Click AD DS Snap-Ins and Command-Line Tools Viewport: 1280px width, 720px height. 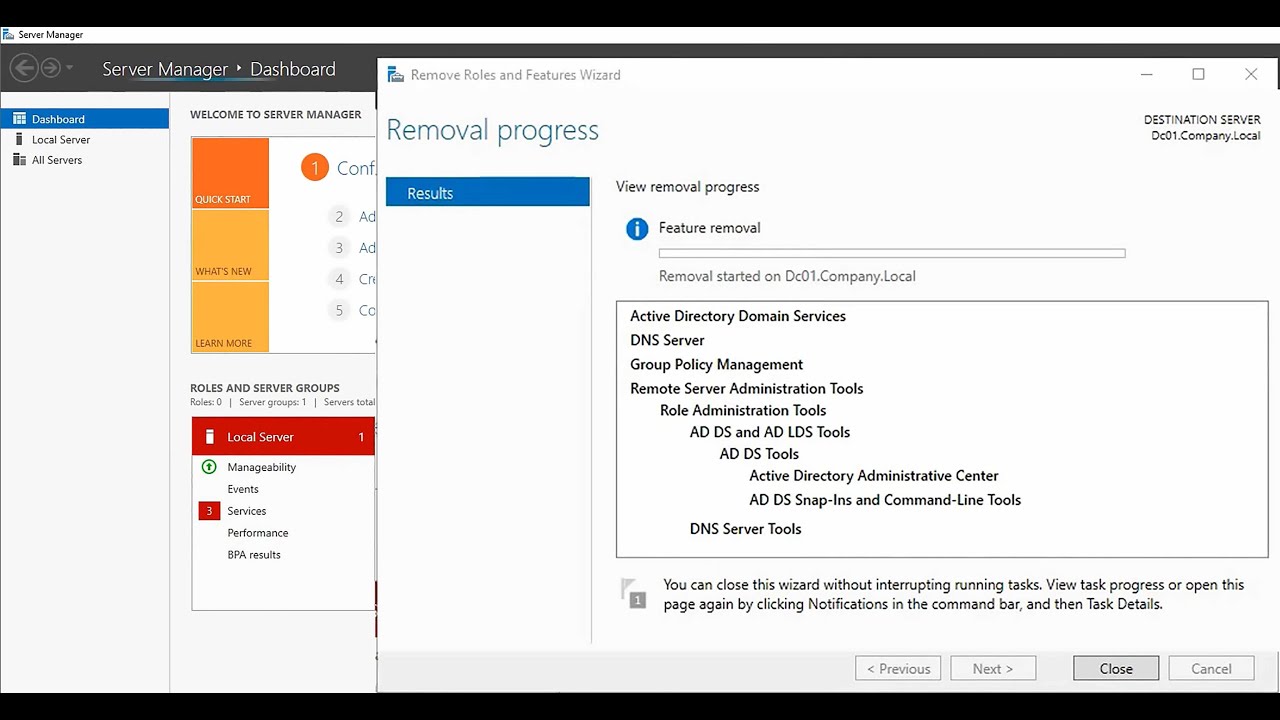[885, 500]
